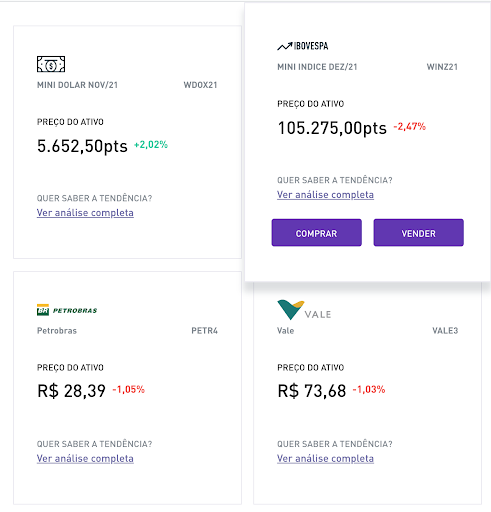Click the VENDER button
Image resolution: width=491 pixels, height=512 pixels.
click(419, 233)
